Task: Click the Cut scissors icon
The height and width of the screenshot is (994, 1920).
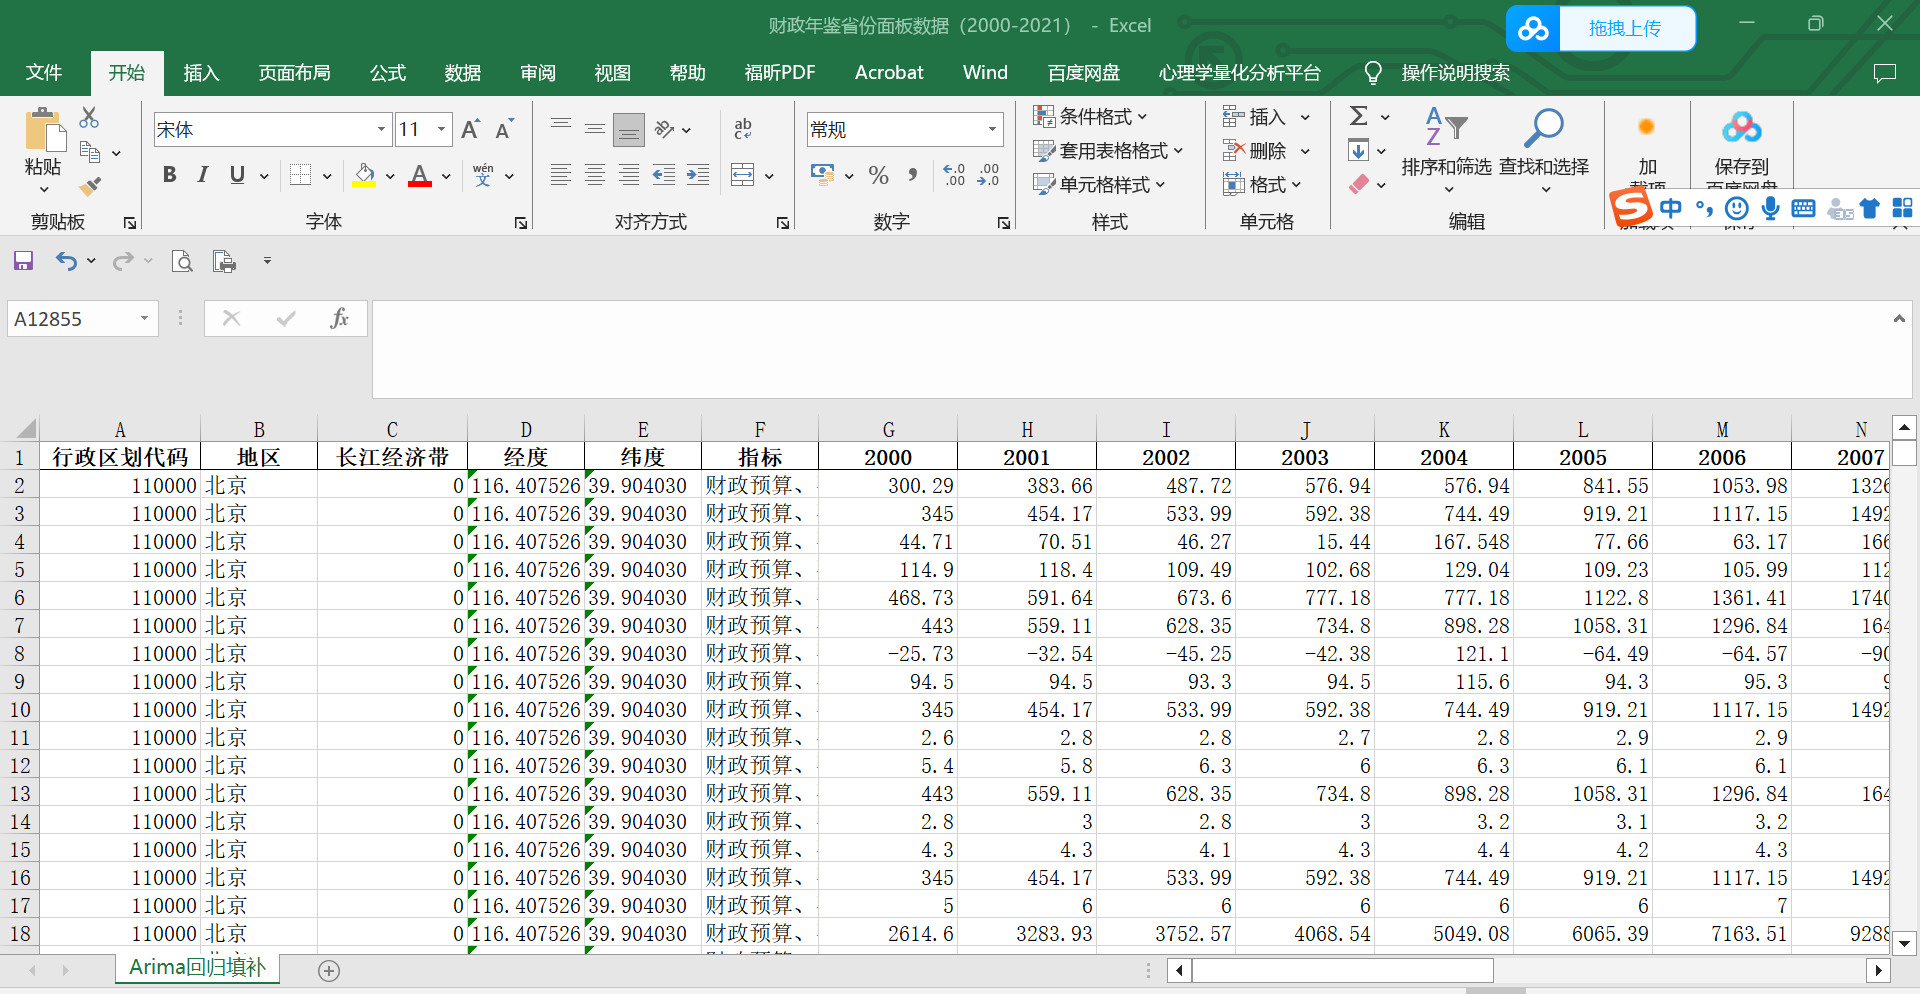Action: pos(89,118)
